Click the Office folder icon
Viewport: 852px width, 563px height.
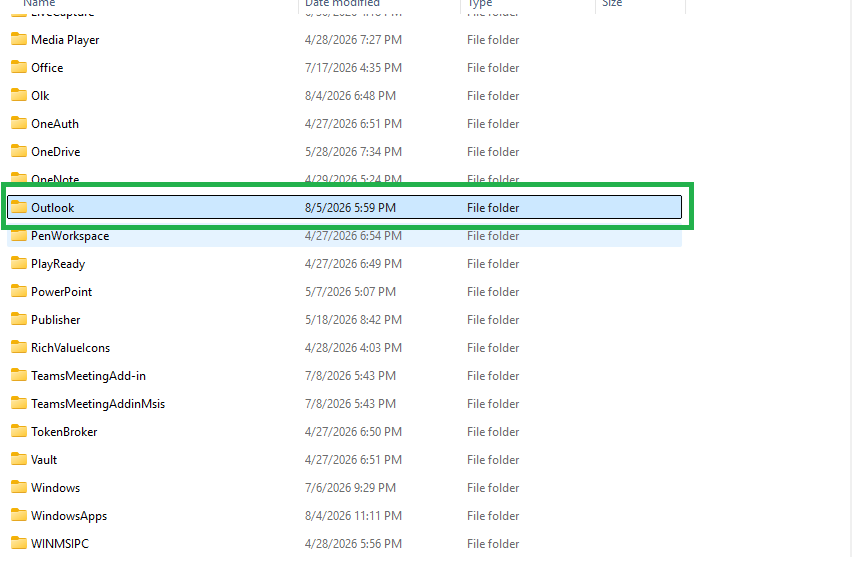(18, 67)
